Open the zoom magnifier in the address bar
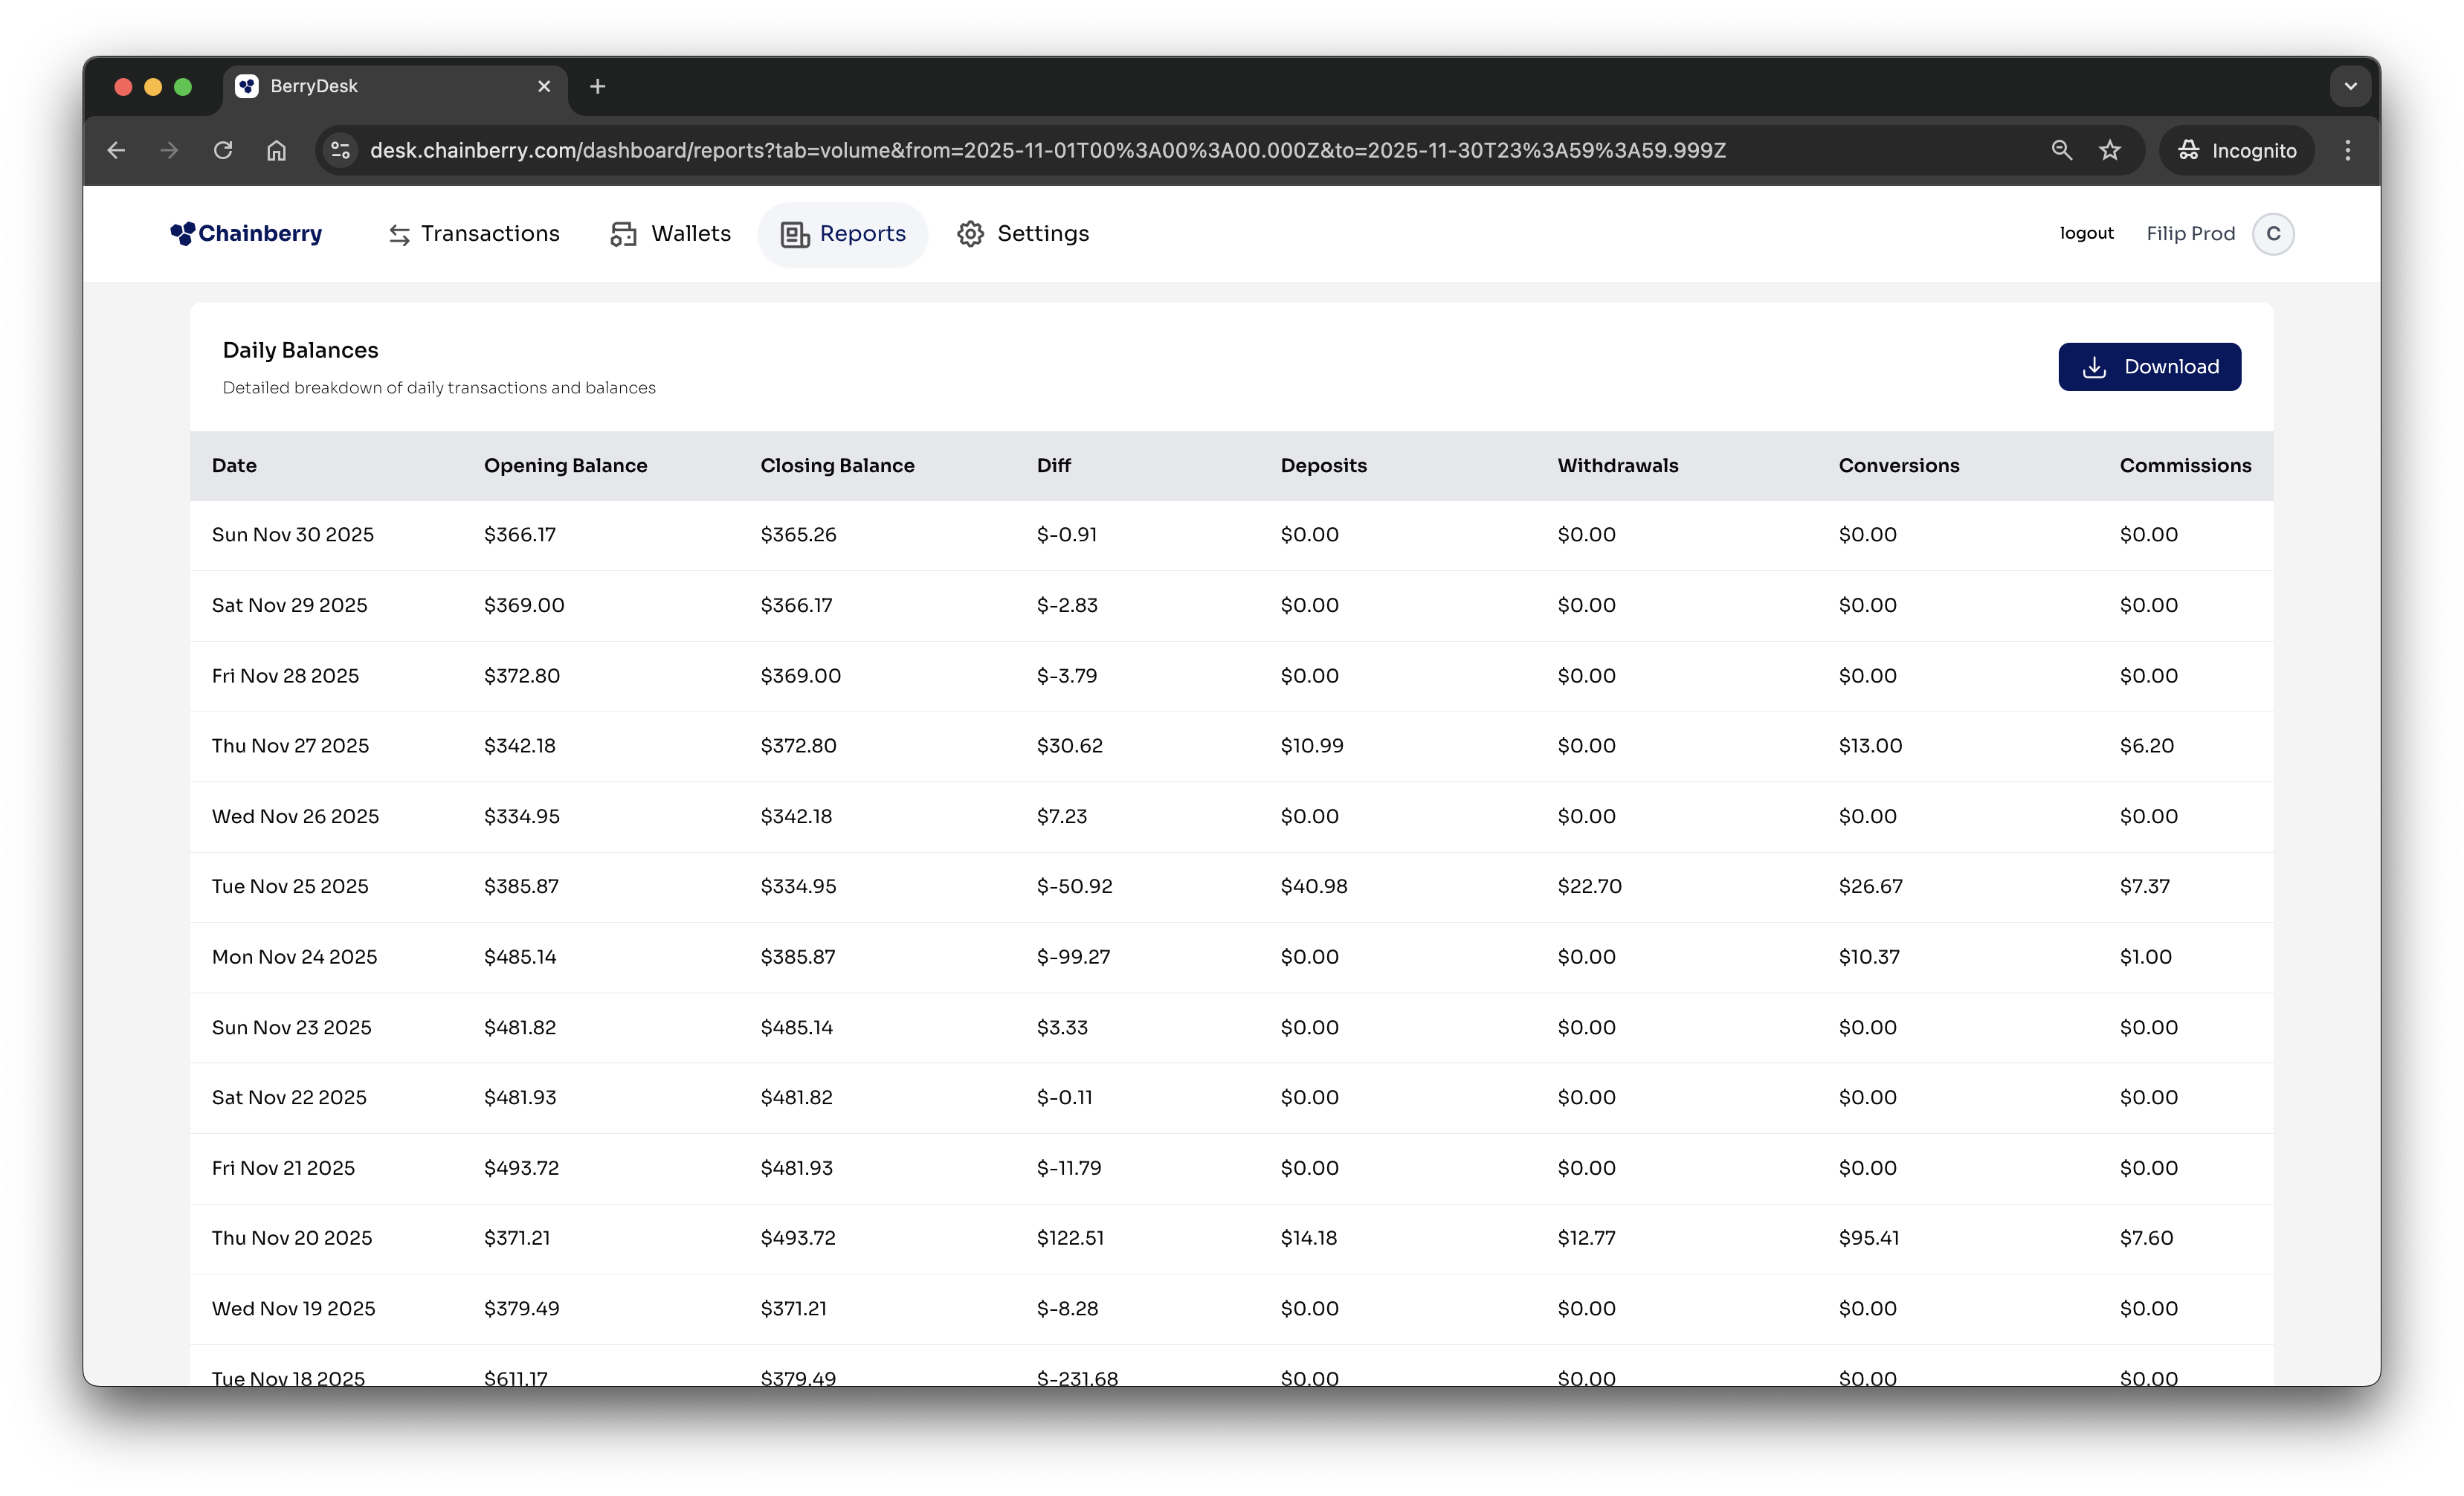This screenshot has width=2464, height=1496. (2061, 150)
